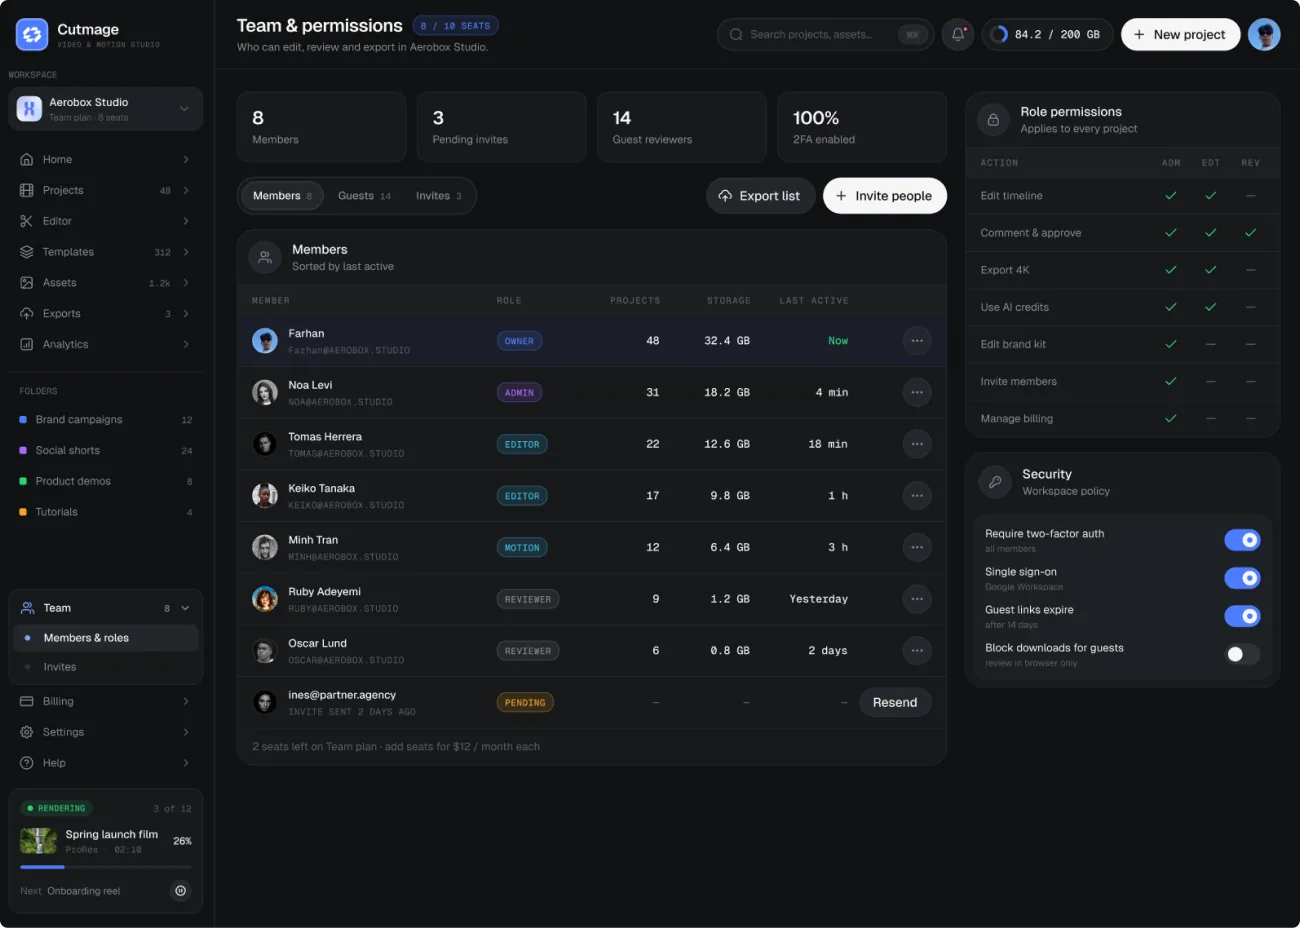Turn off Single sign-on
Screen dimensions: 1300x928
point(1242,578)
